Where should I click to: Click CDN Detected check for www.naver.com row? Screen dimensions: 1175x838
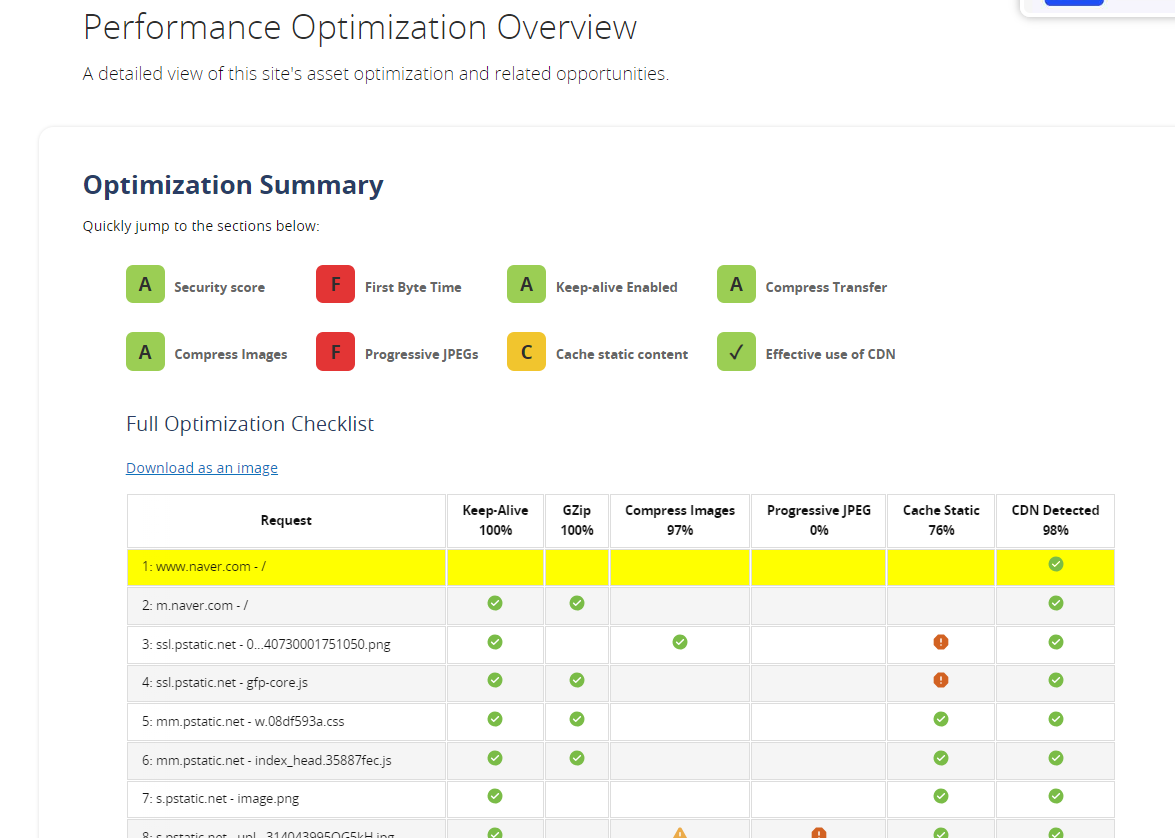coord(1056,564)
